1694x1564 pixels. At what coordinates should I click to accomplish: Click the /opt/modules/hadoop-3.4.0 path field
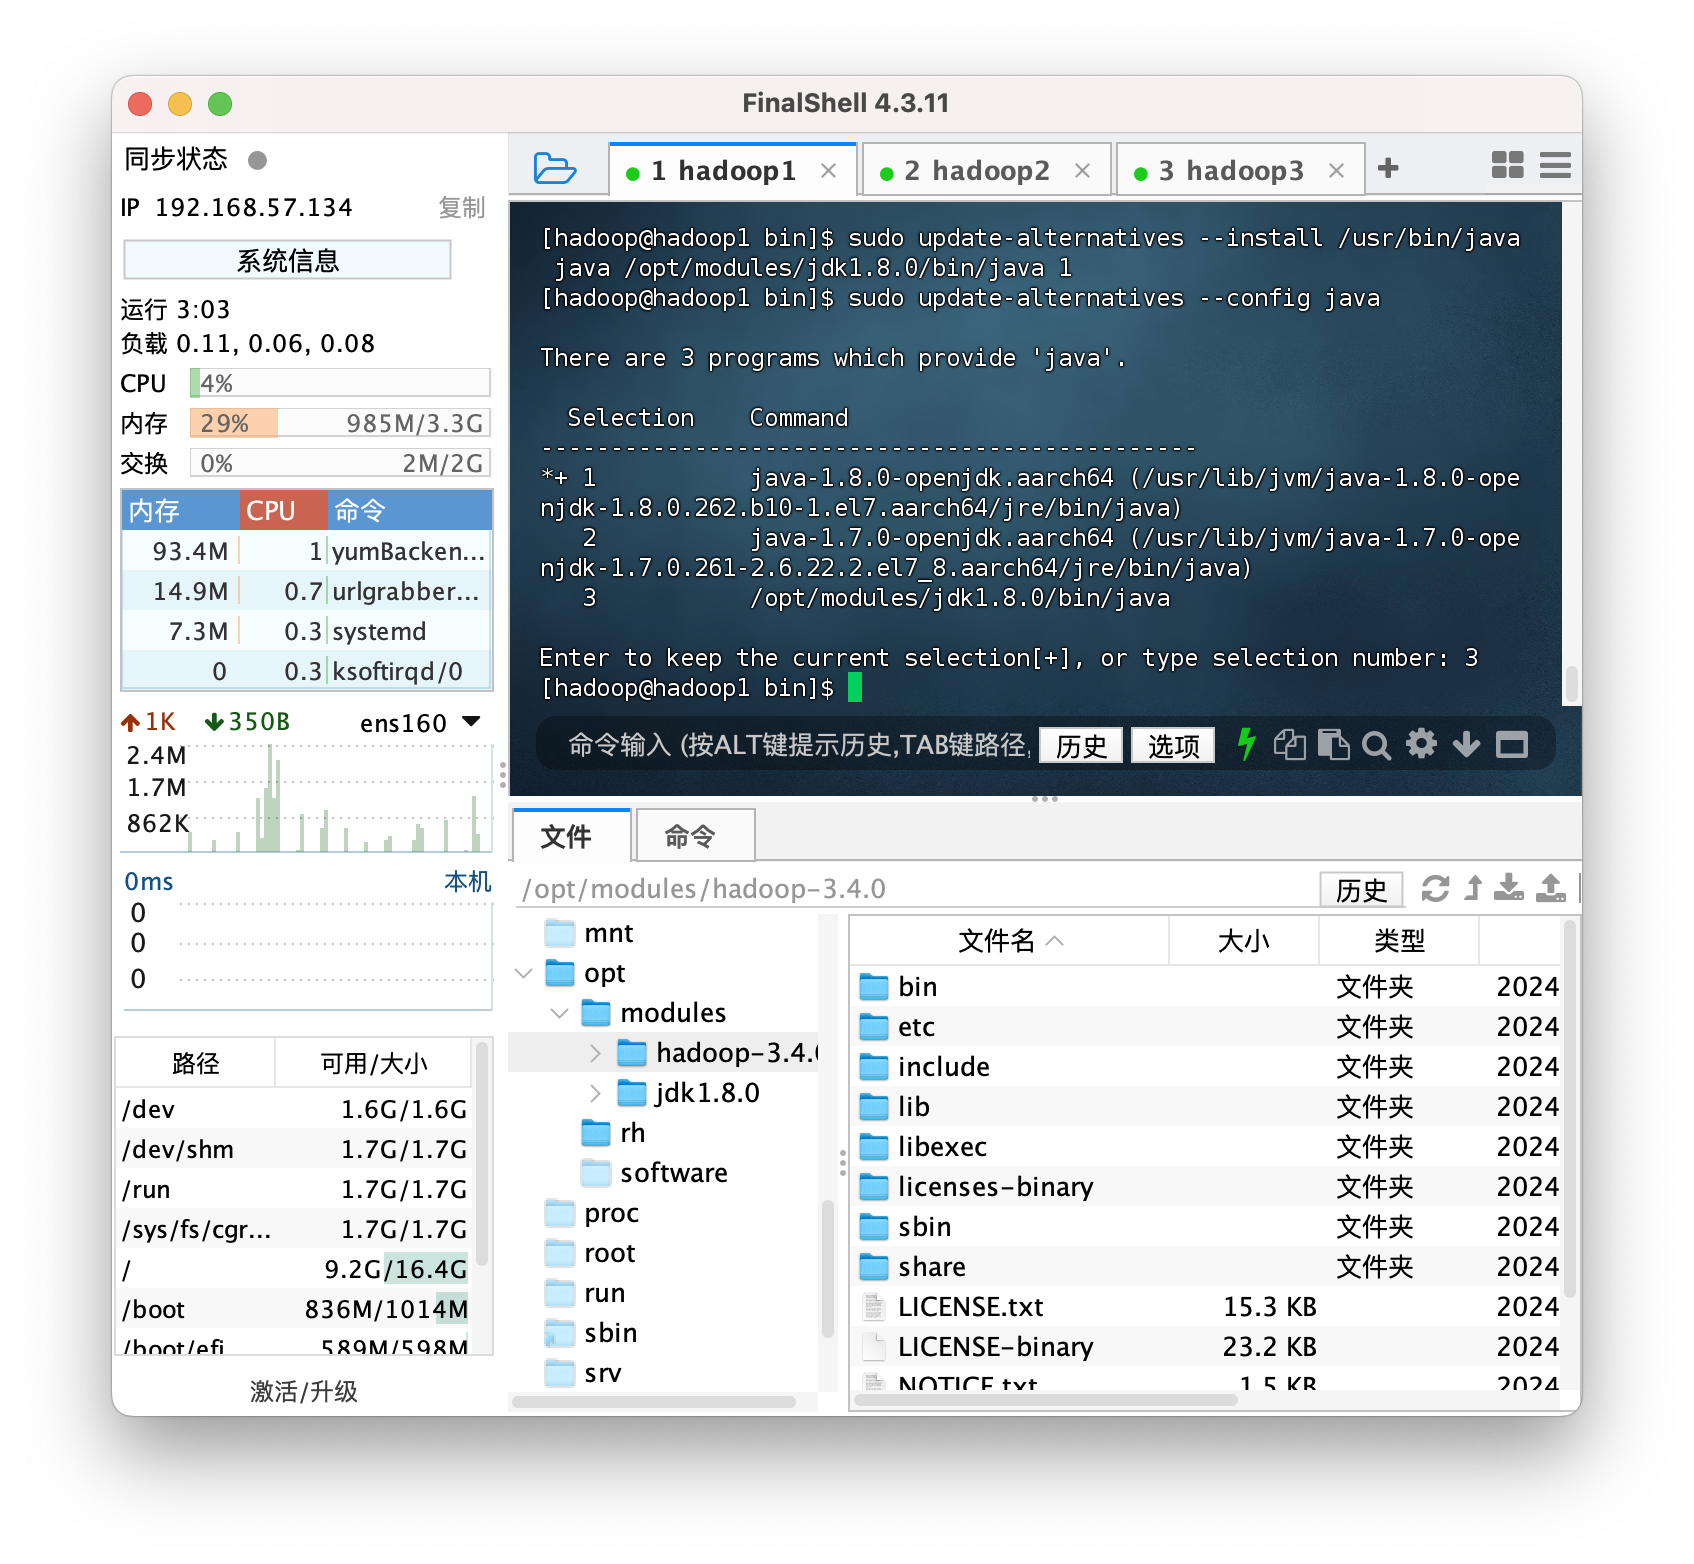(915, 889)
